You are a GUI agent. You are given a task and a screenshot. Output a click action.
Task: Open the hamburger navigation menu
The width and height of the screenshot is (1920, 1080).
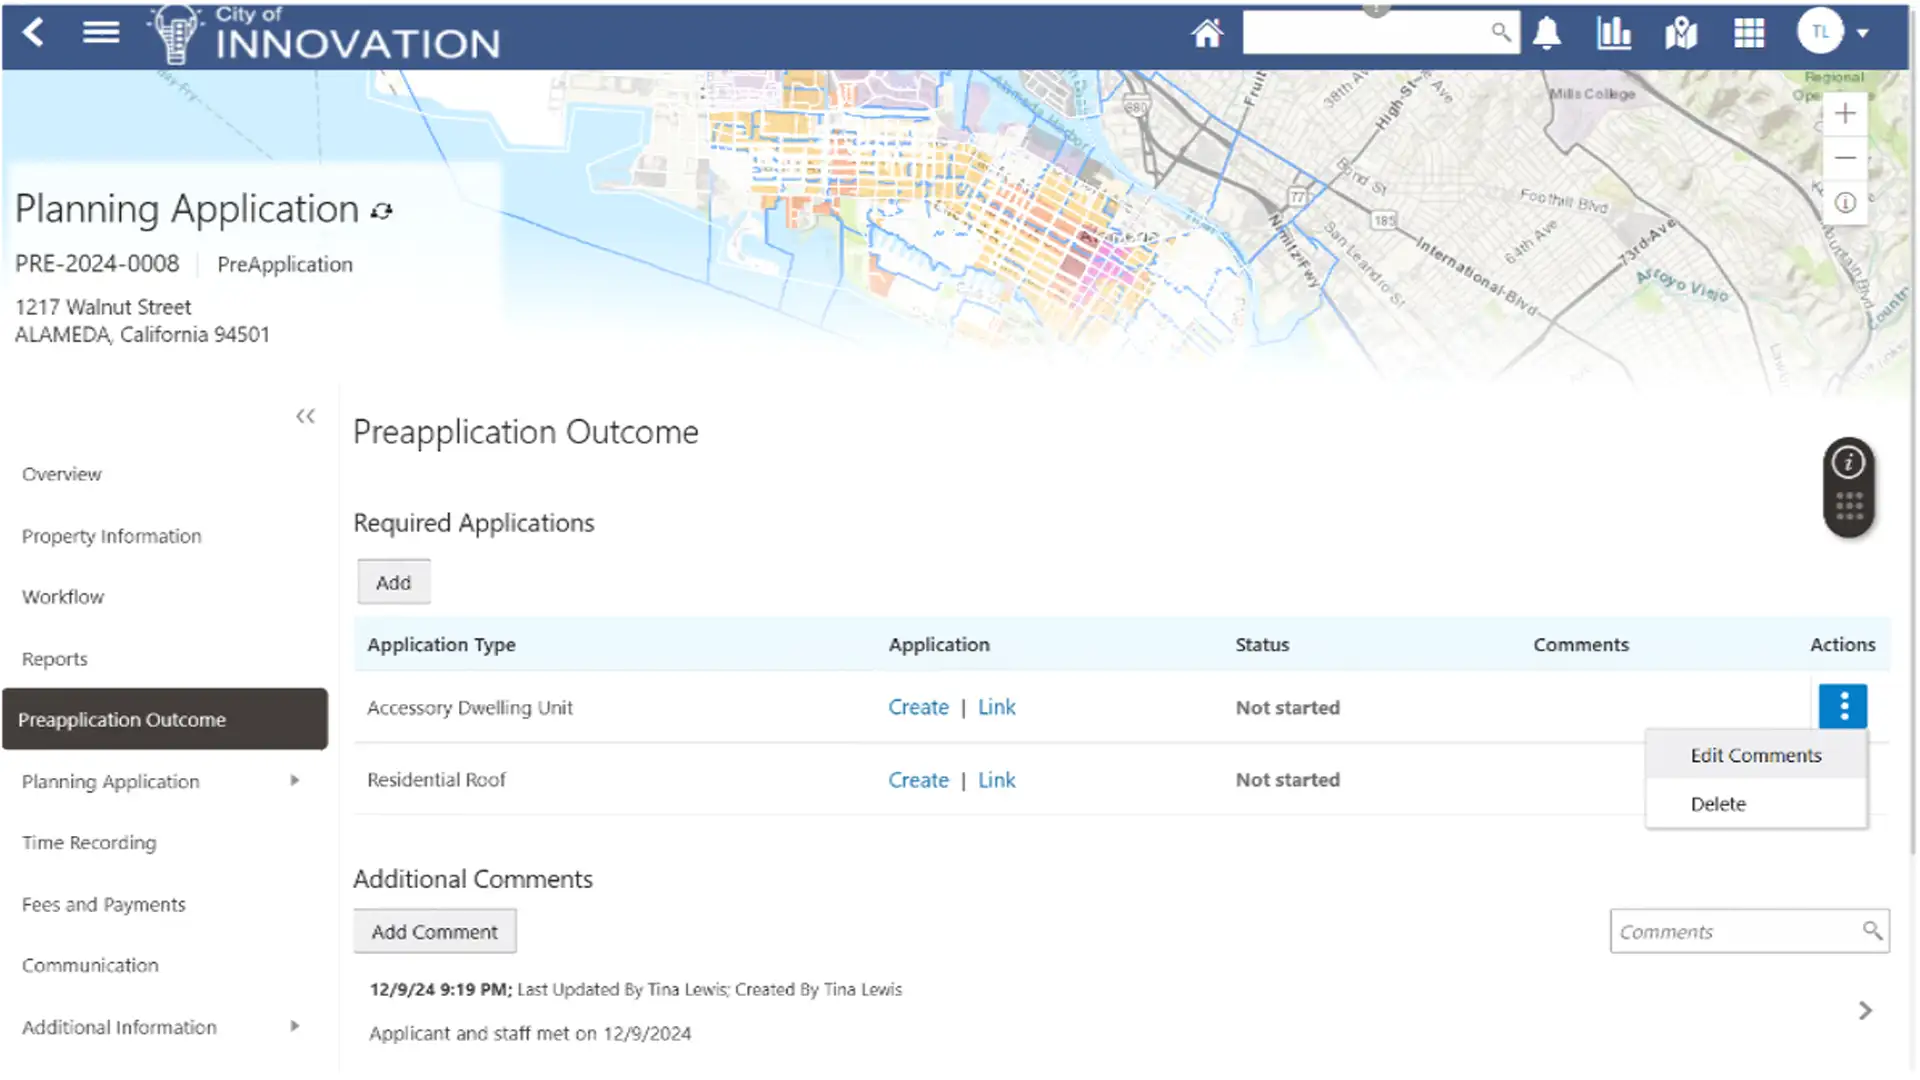(101, 33)
